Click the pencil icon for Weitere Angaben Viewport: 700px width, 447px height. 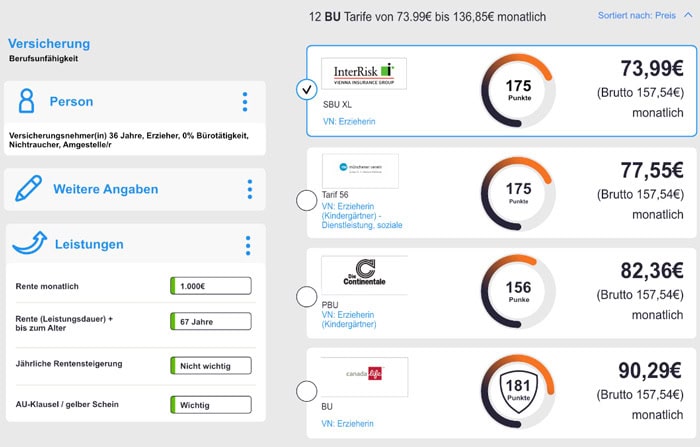(x=28, y=188)
